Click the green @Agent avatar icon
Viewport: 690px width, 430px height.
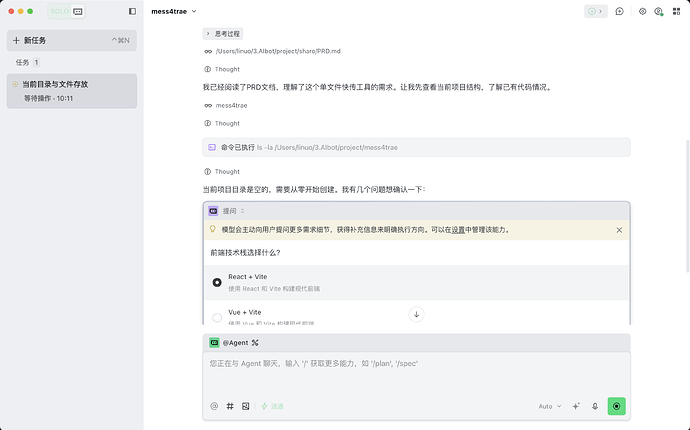click(214, 343)
